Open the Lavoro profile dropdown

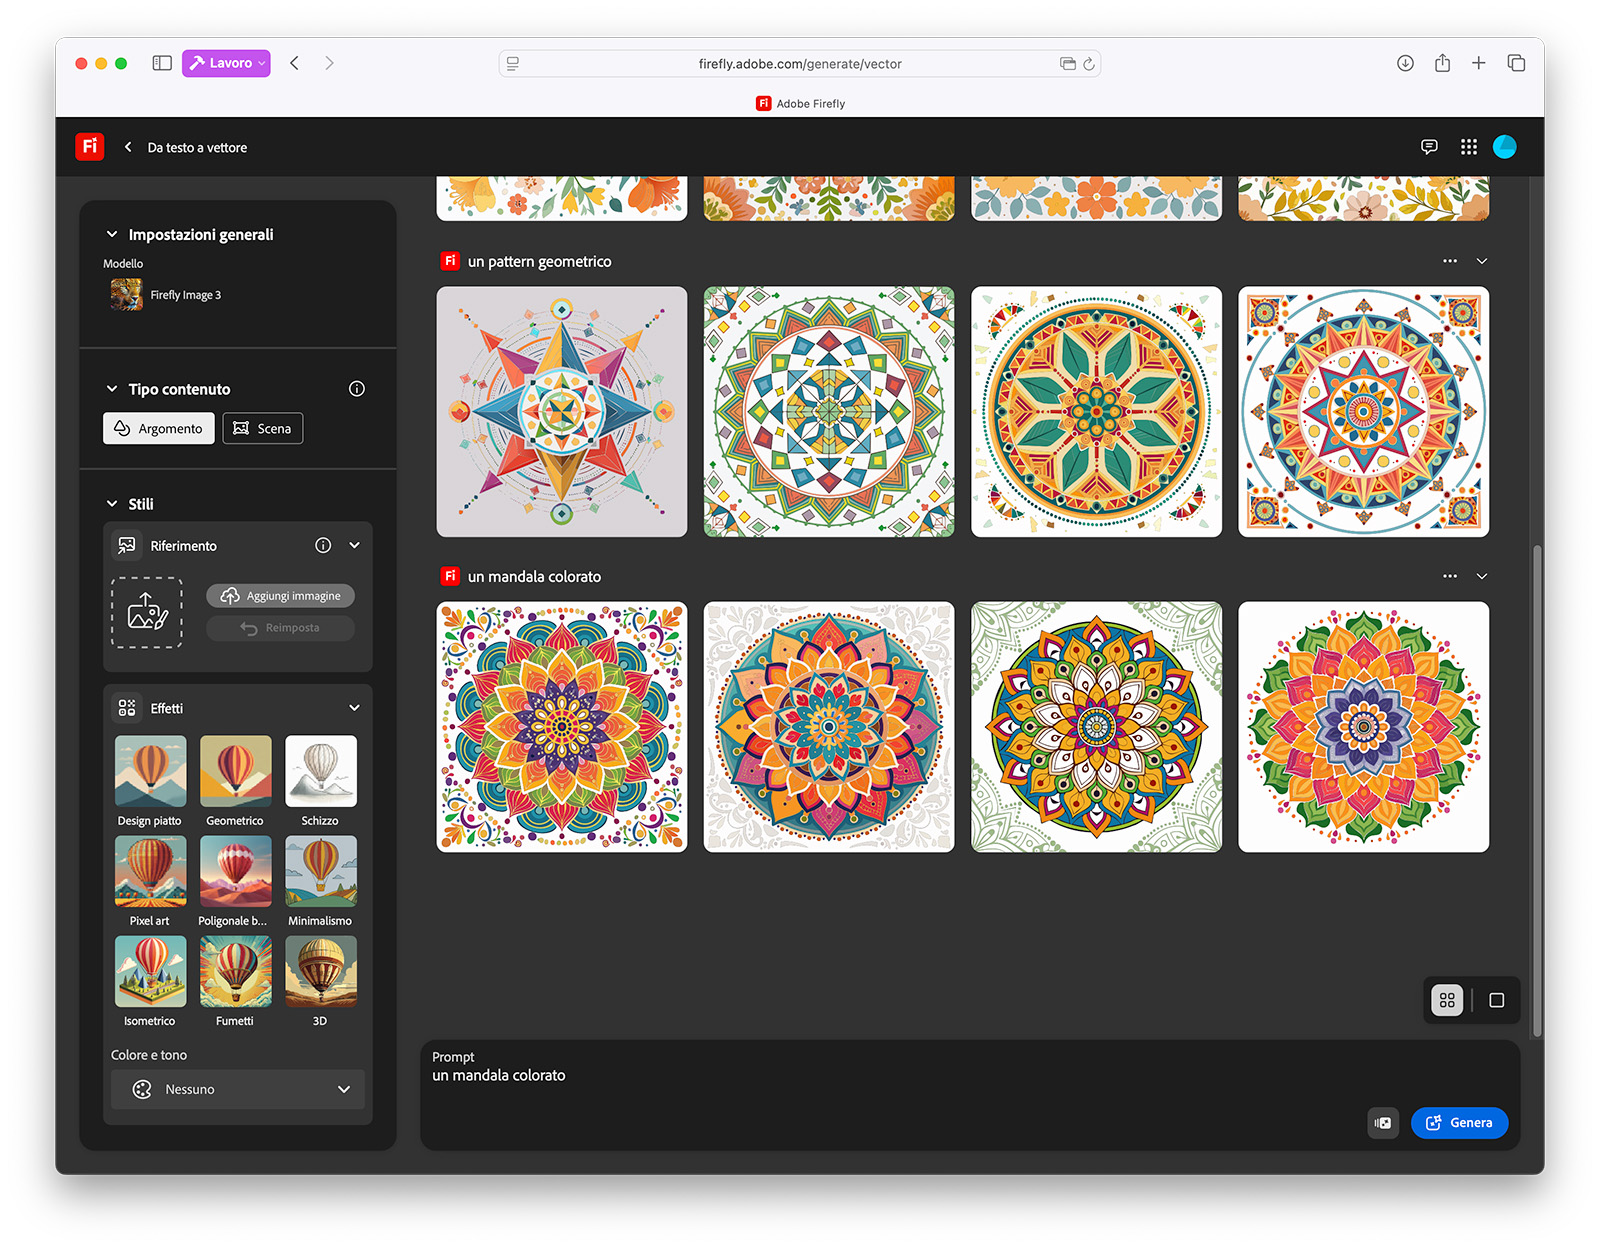tap(226, 63)
